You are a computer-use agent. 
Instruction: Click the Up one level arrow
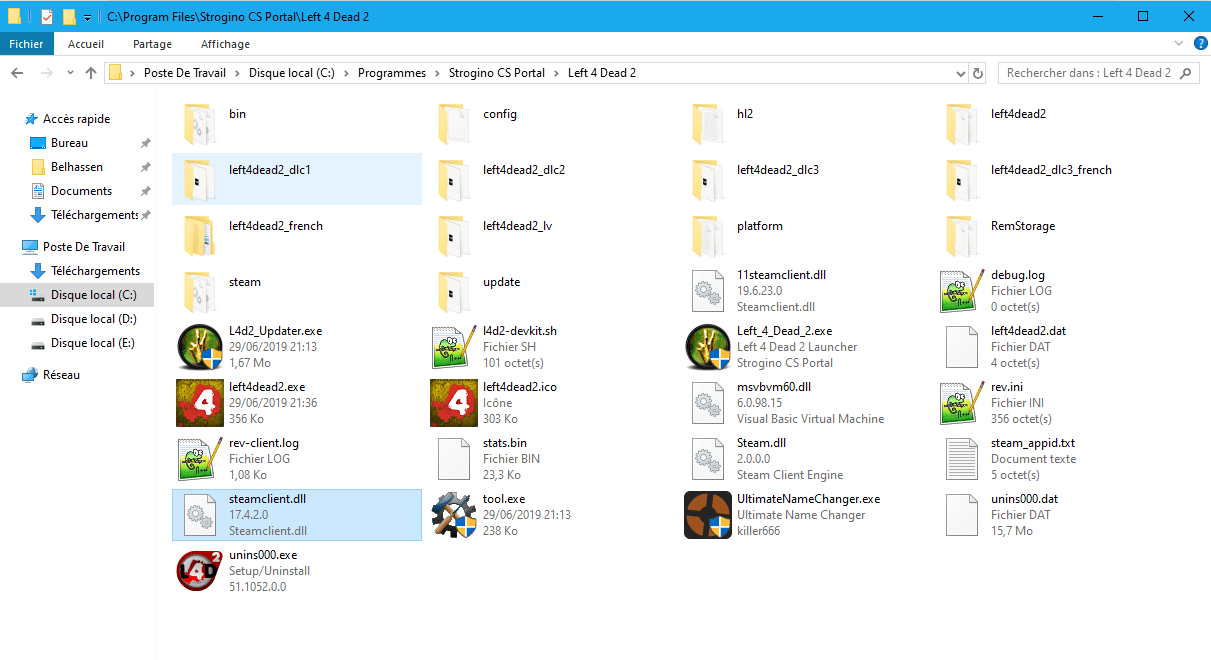pos(91,73)
